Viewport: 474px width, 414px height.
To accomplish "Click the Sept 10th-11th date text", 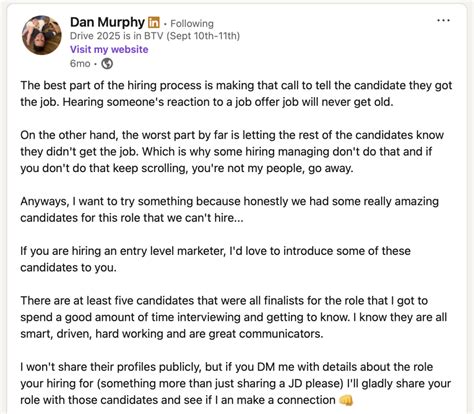I will pyautogui.click(x=203, y=36).
